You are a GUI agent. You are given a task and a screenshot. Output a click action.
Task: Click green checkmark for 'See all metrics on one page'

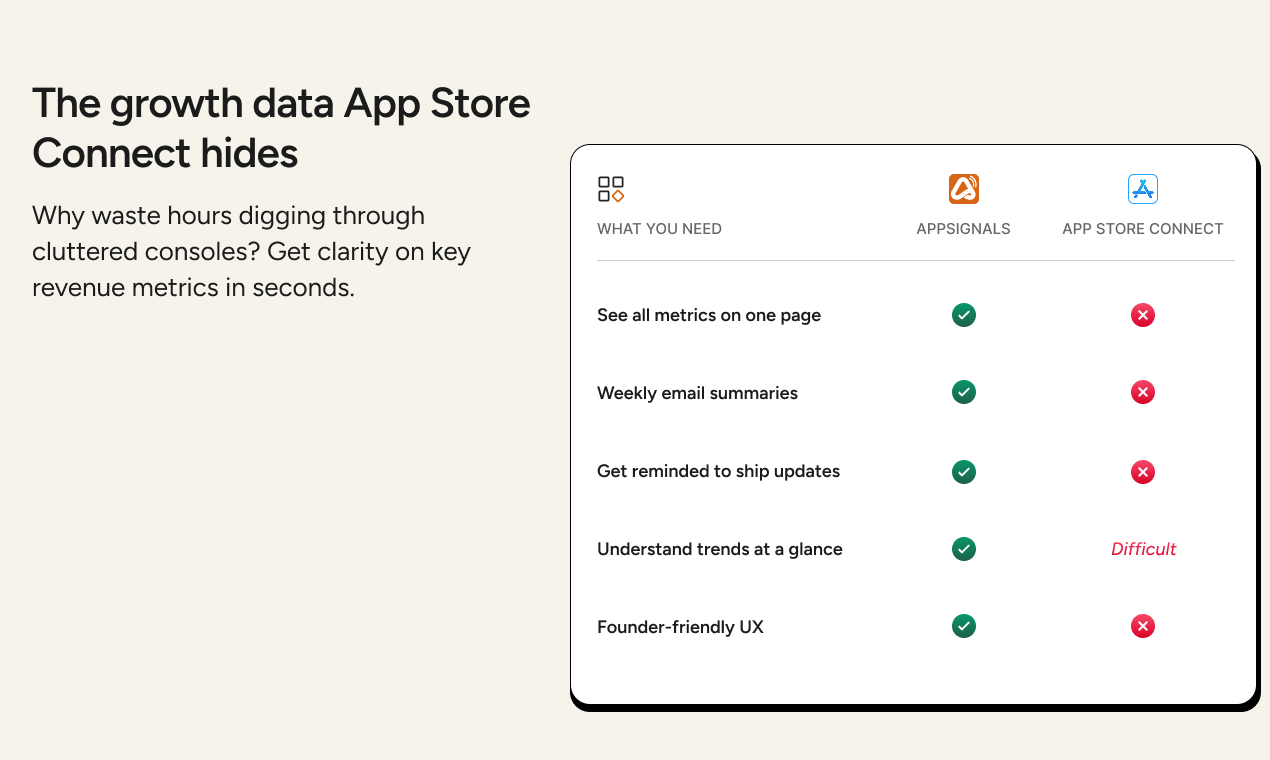964,315
